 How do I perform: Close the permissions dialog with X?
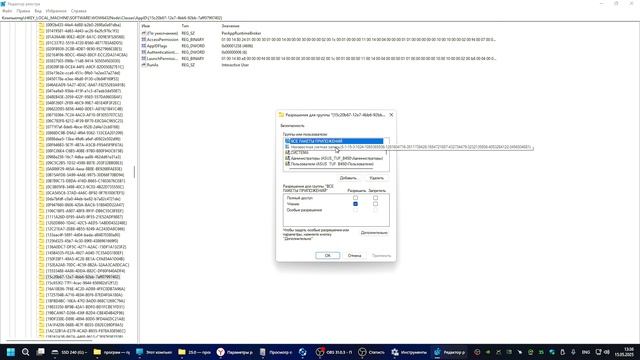click(391, 115)
